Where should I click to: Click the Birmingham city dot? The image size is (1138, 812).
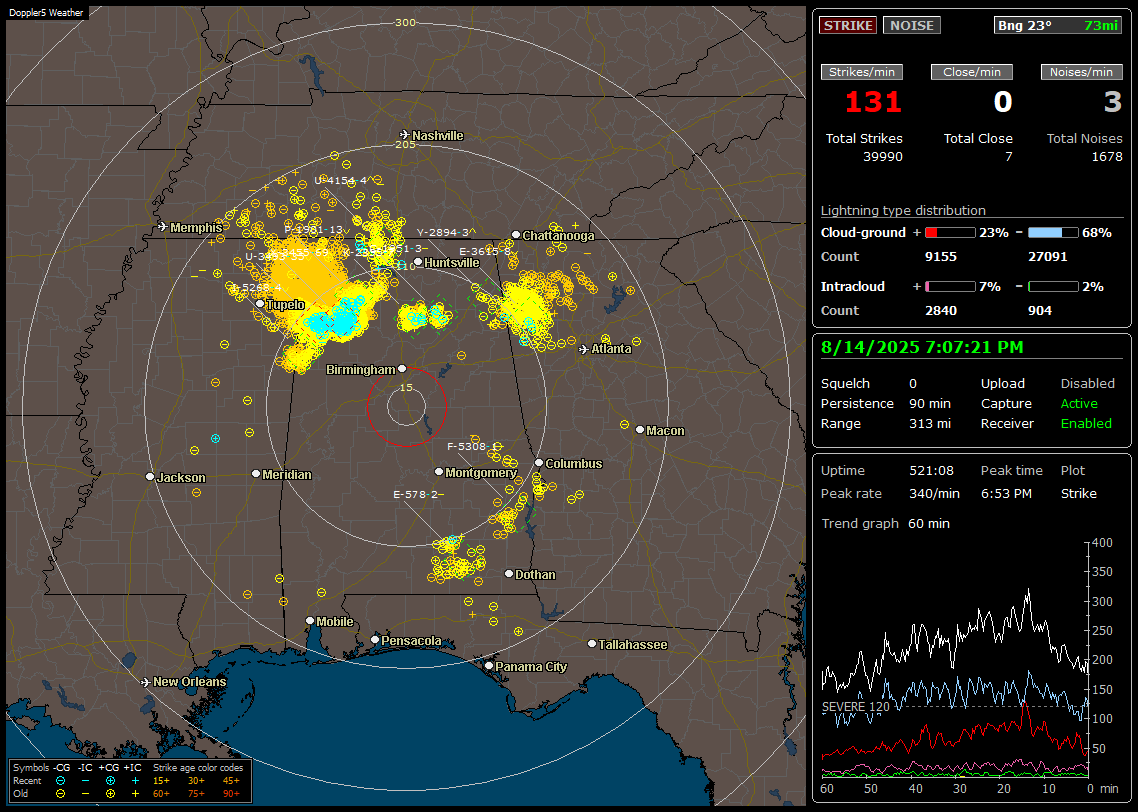pos(402,369)
